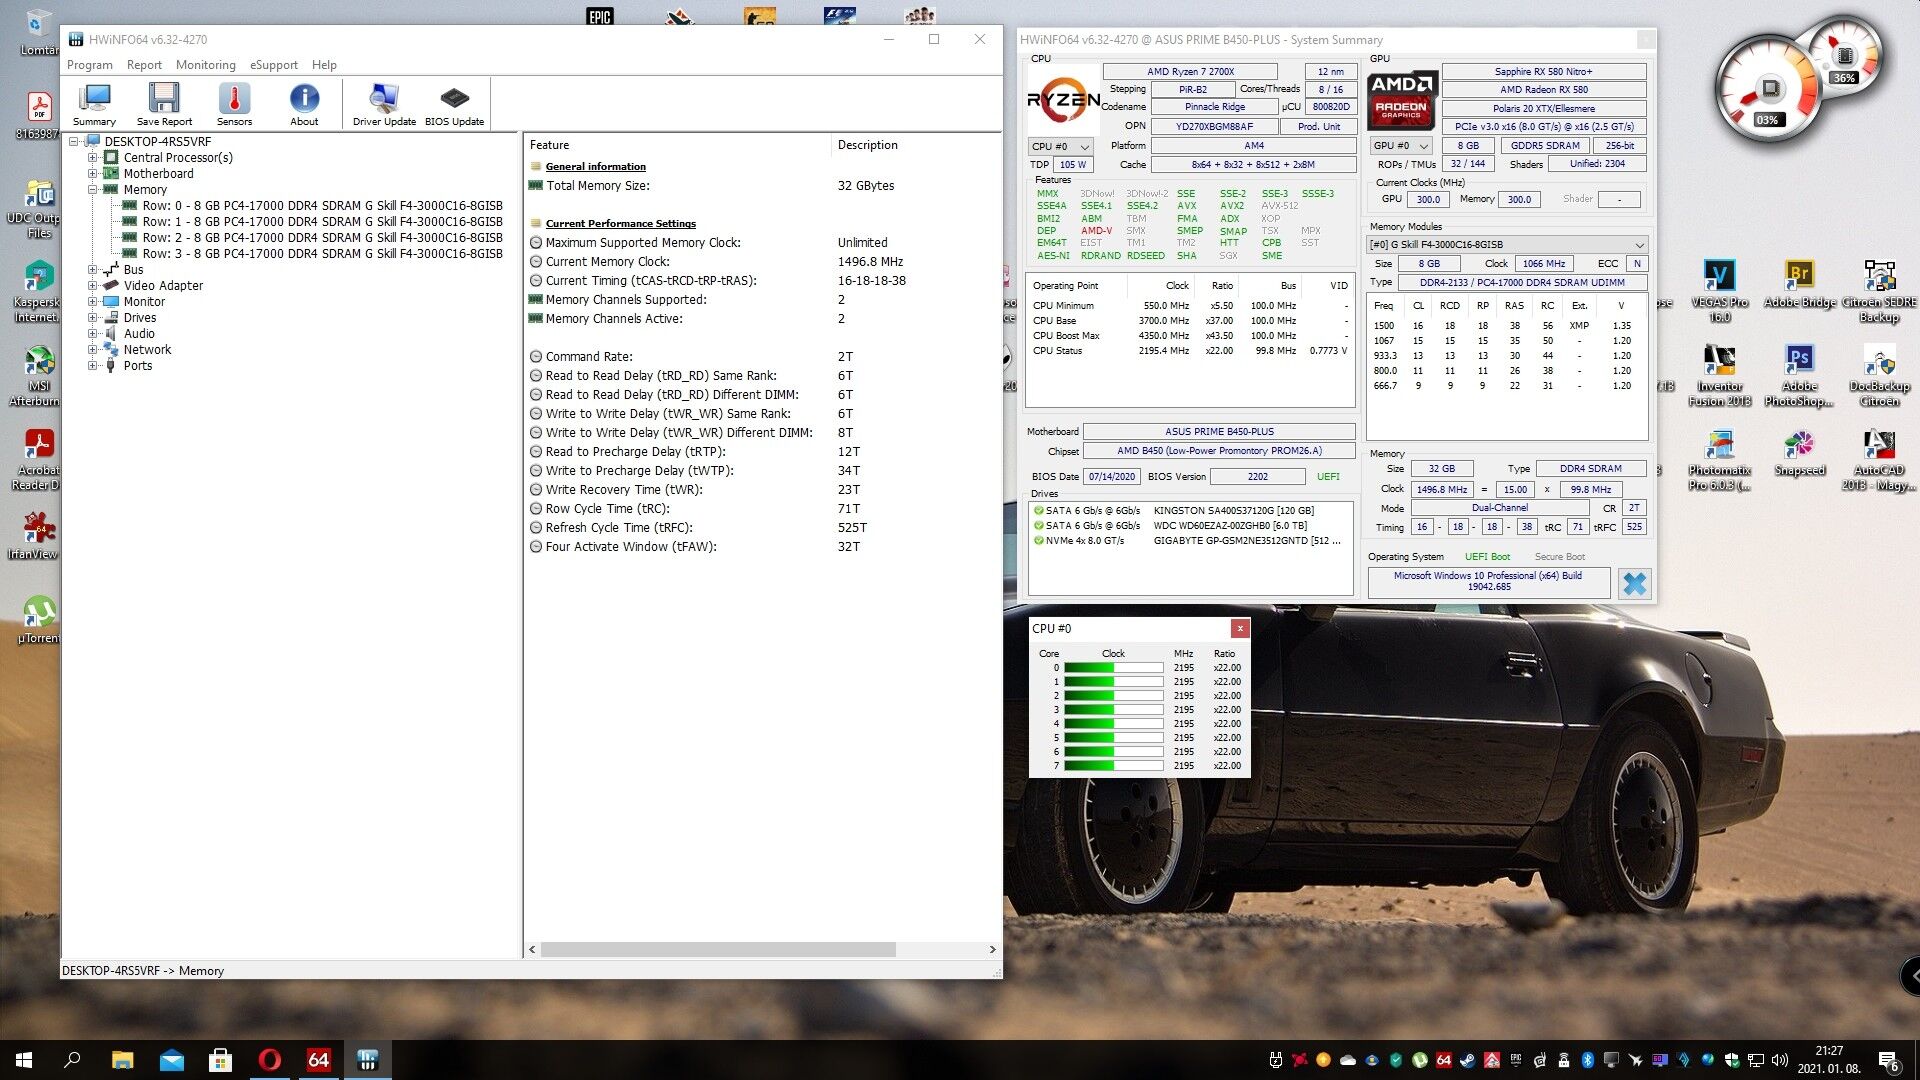Open the CPU #0 dropdown in System Summary

click(1061, 146)
